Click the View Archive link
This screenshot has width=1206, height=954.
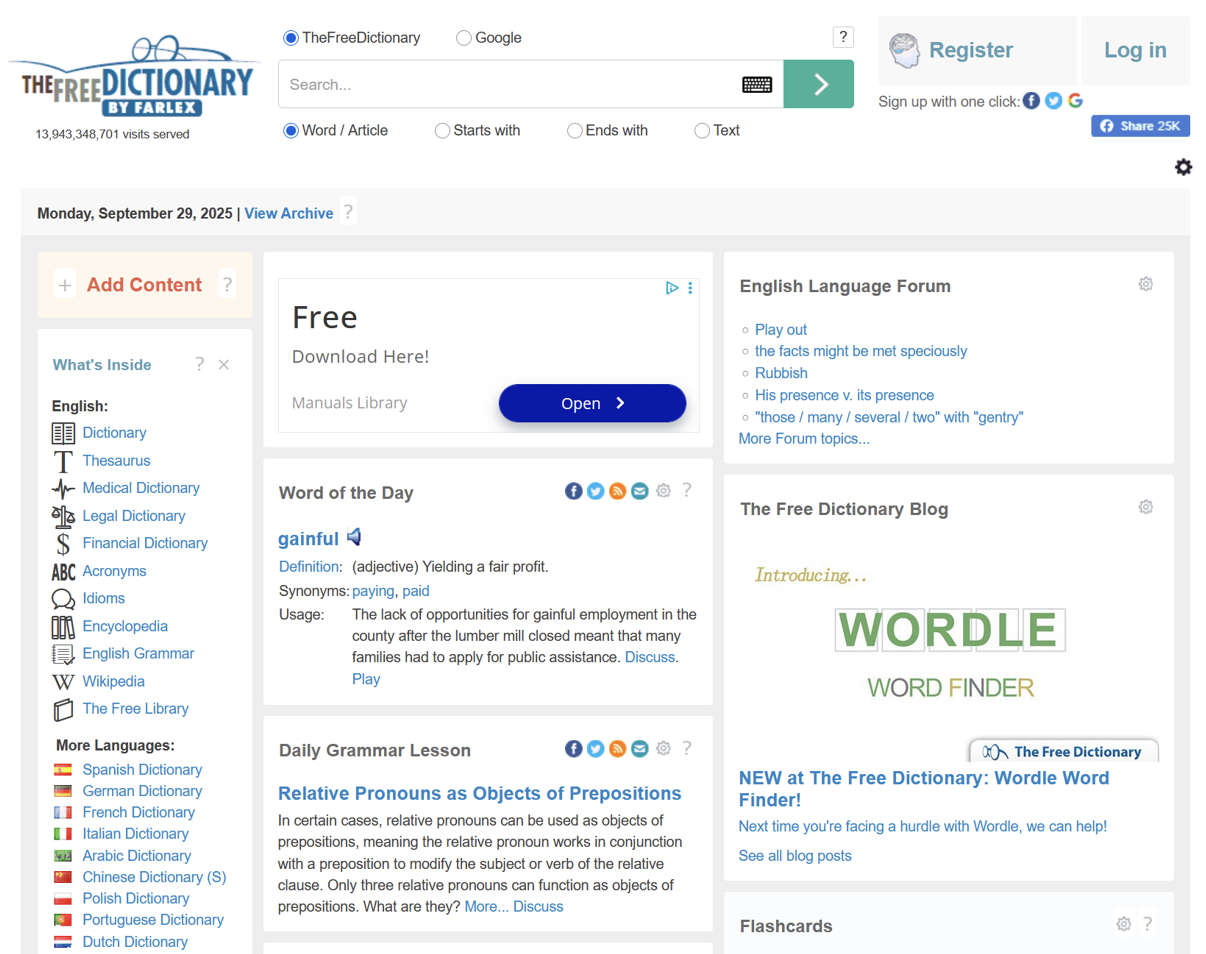click(289, 214)
